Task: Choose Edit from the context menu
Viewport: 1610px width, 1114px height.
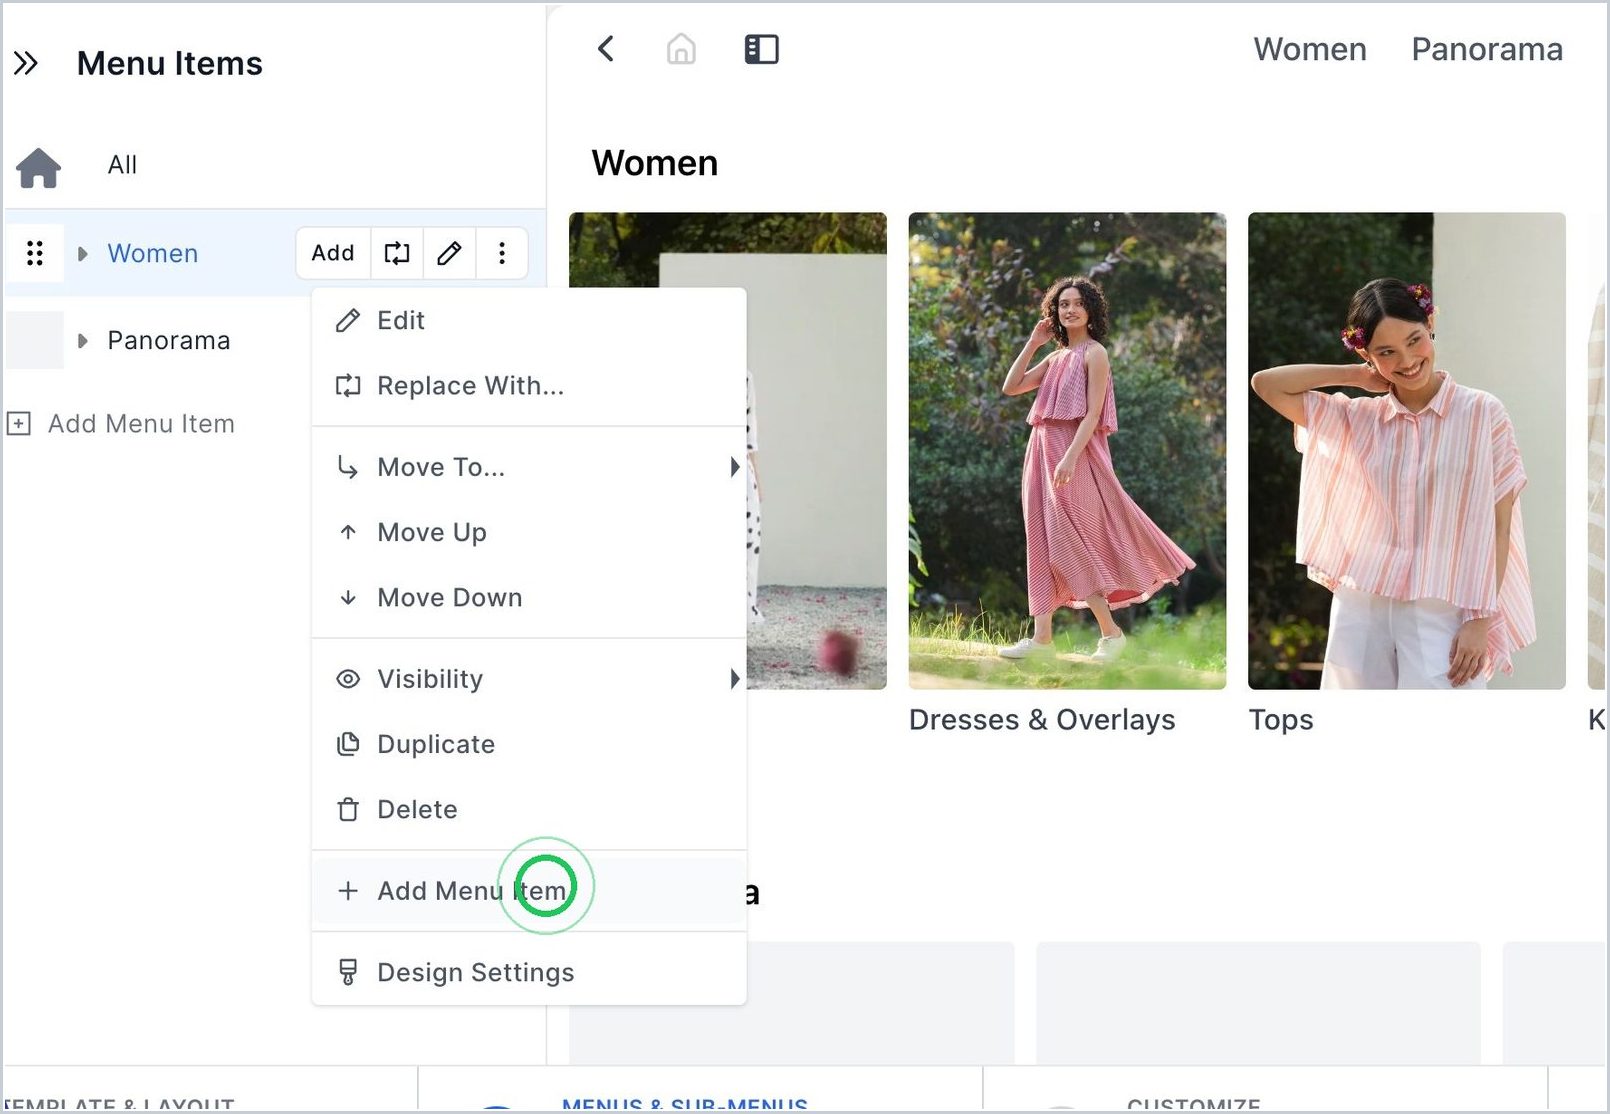Action: click(x=529, y=321)
